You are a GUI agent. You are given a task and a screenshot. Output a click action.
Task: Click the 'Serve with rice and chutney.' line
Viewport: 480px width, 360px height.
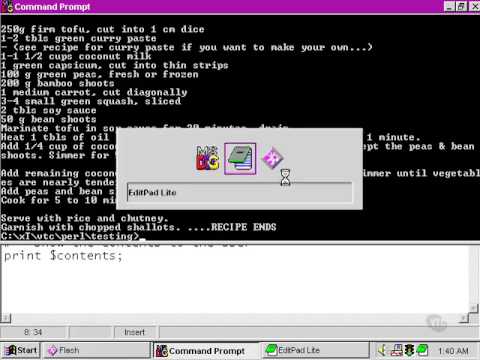point(85,218)
